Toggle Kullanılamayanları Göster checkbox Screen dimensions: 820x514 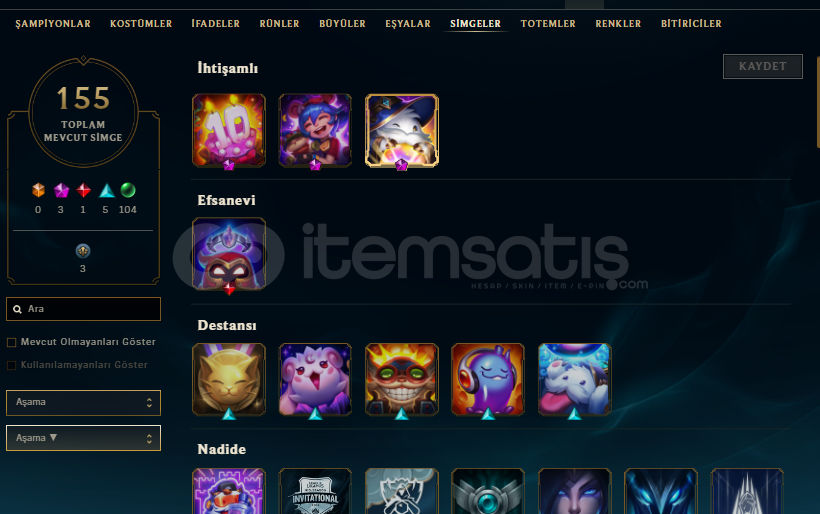pyautogui.click(x=12, y=365)
